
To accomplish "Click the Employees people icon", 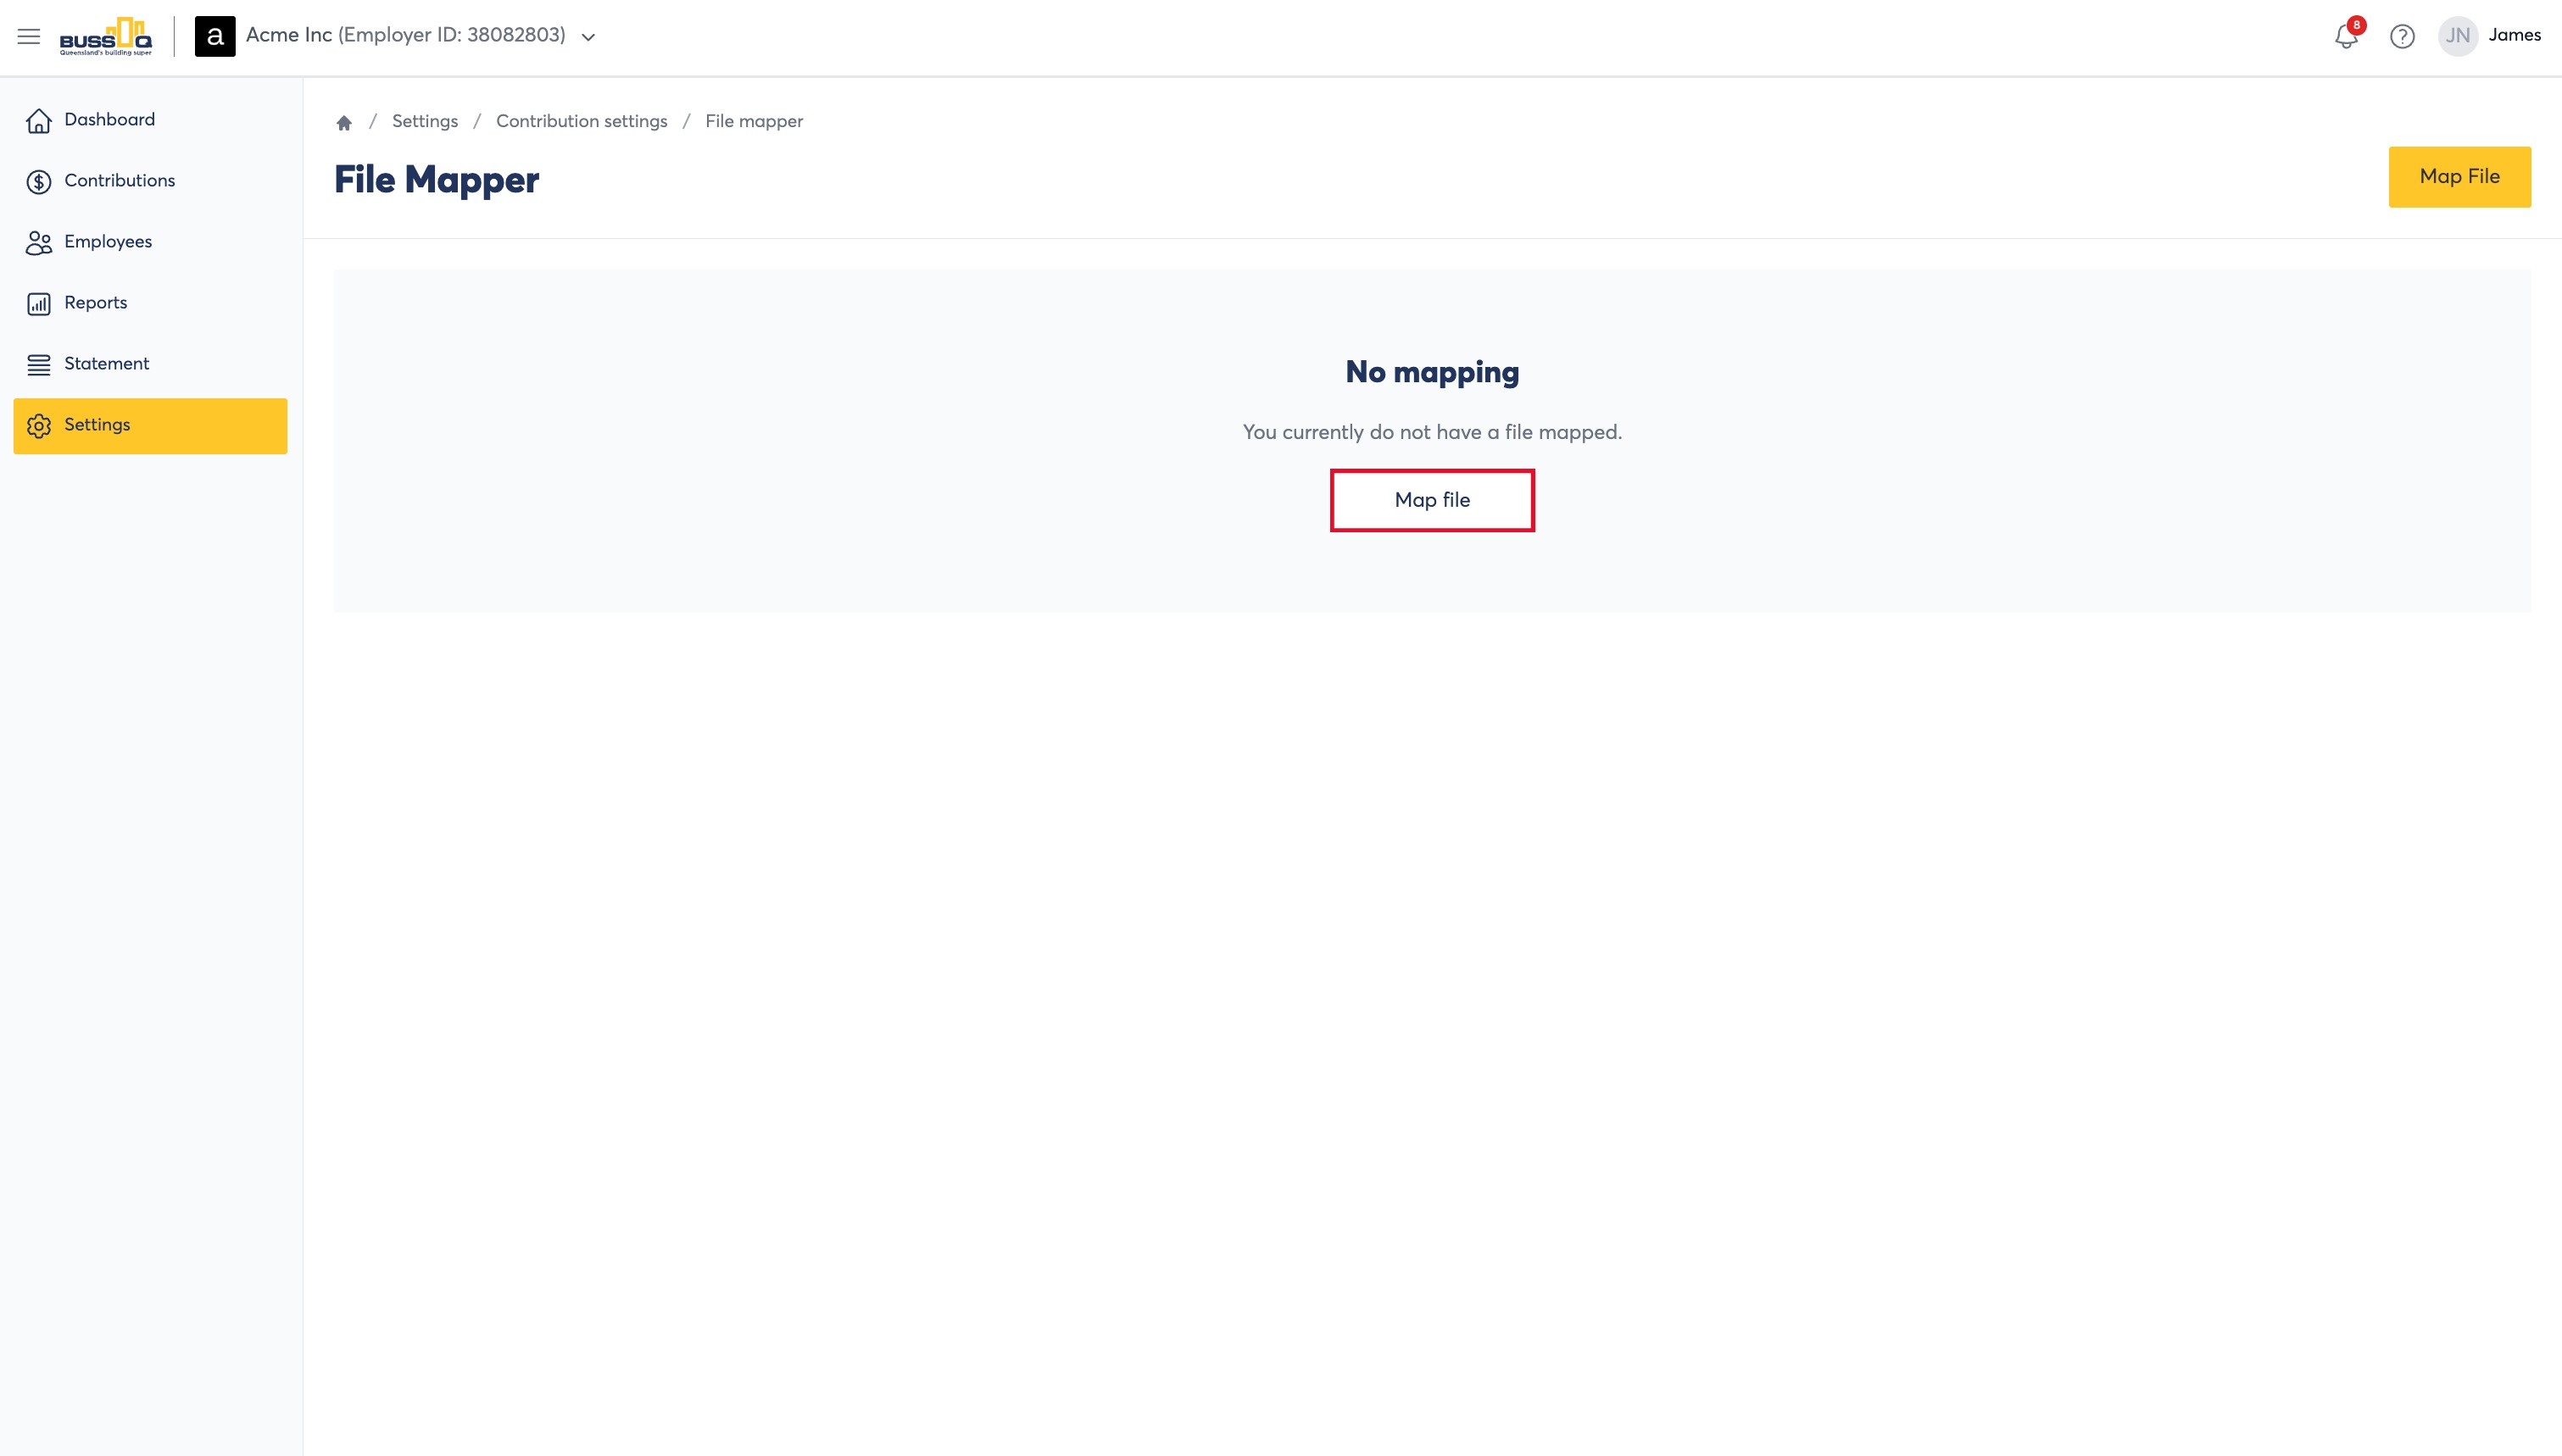I will (x=39, y=243).
